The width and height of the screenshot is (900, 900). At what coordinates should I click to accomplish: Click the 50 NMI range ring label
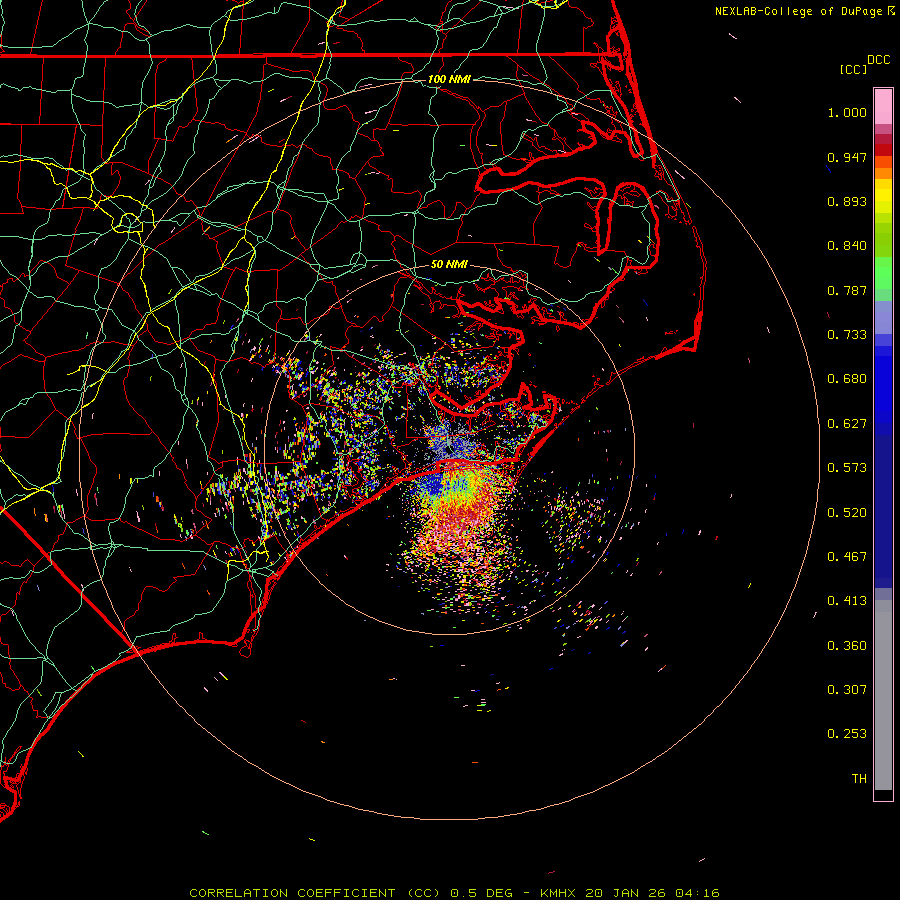449,264
